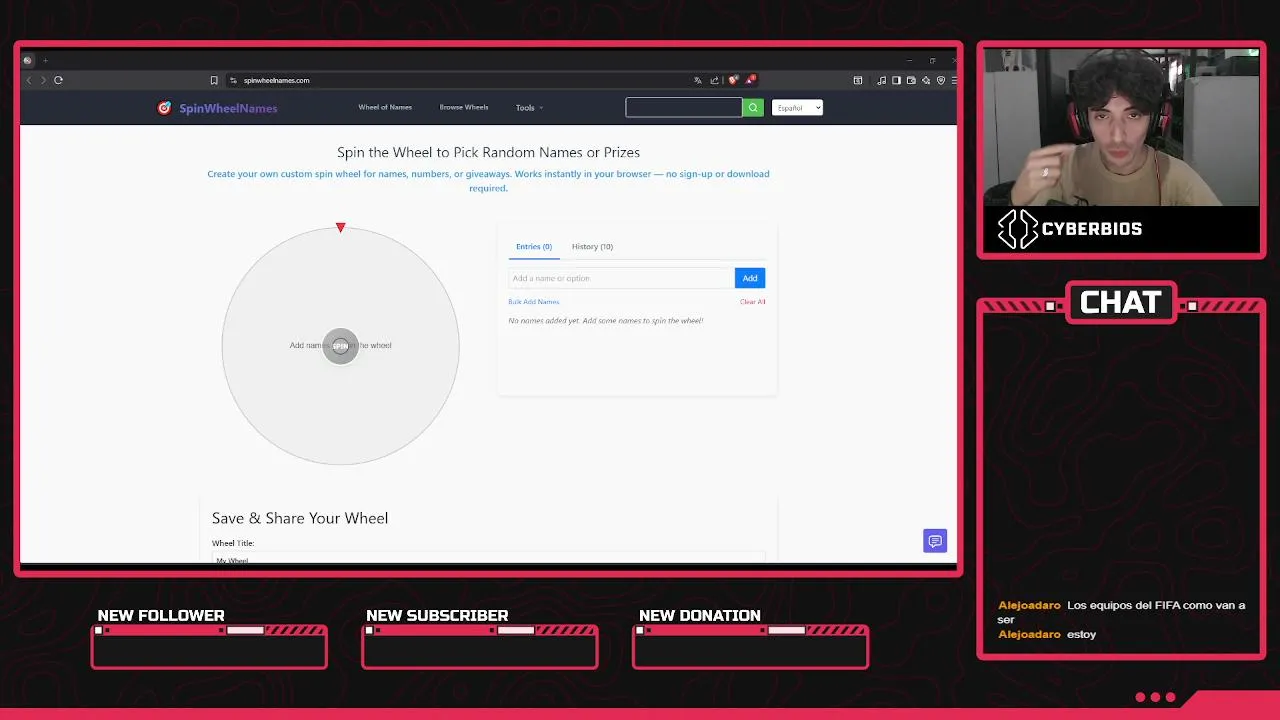Click the share page icon
This screenshot has height=720, width=1280.
click(x=714, y=80)
